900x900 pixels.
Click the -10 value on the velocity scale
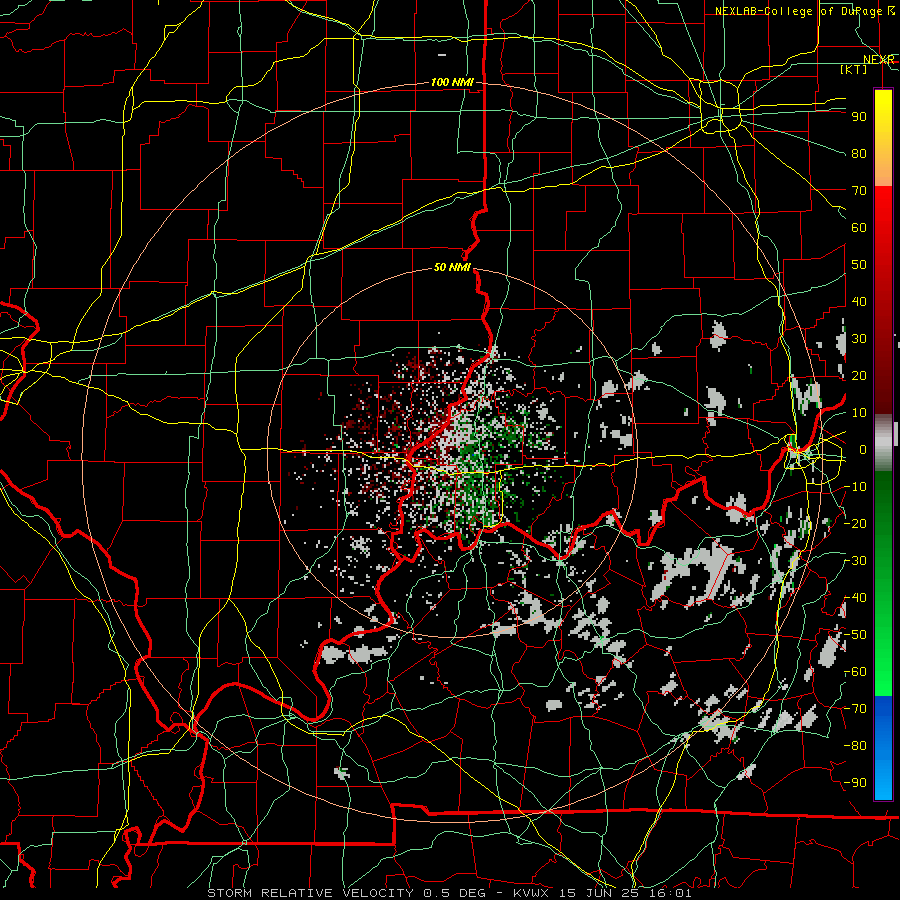[x=855, y=487]
